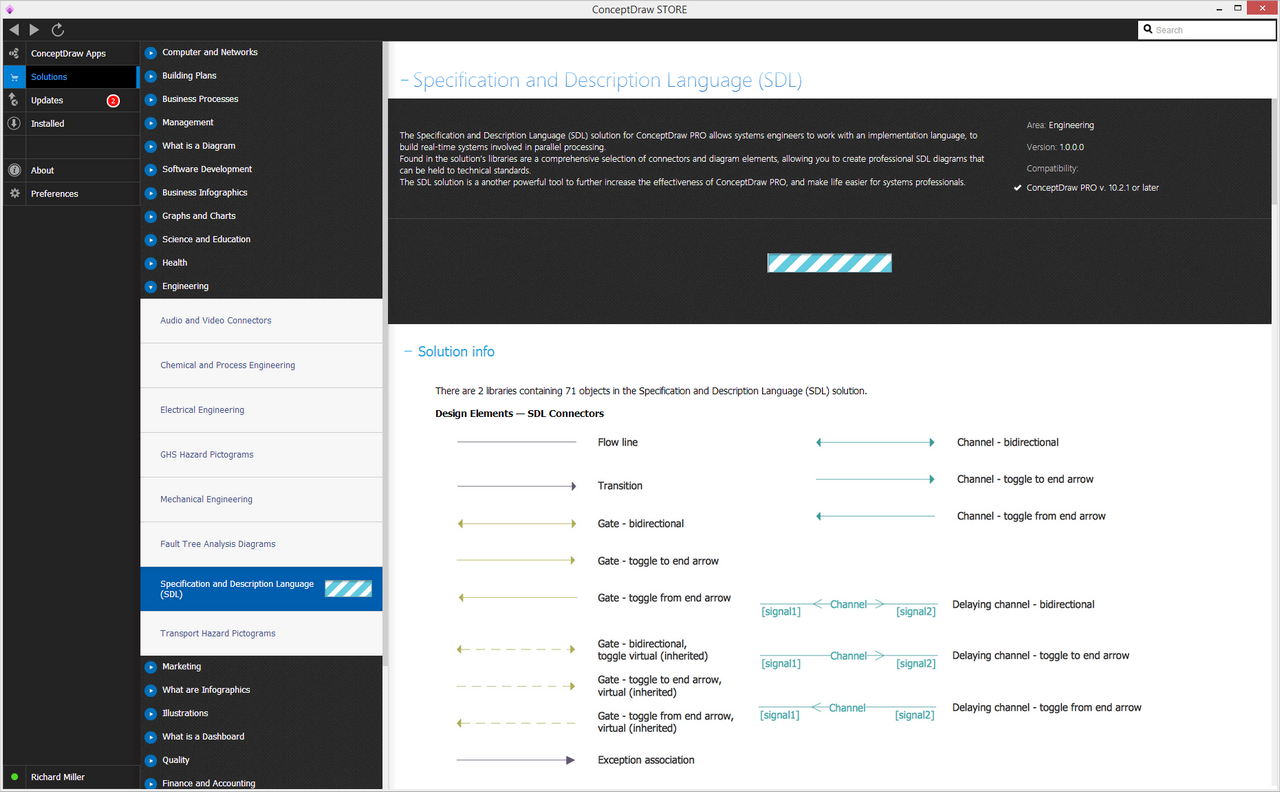This screenshot has width=1280, height=792.
Task: Open ConceptDraw Apps via its sidebar icon
Action: 14,53
